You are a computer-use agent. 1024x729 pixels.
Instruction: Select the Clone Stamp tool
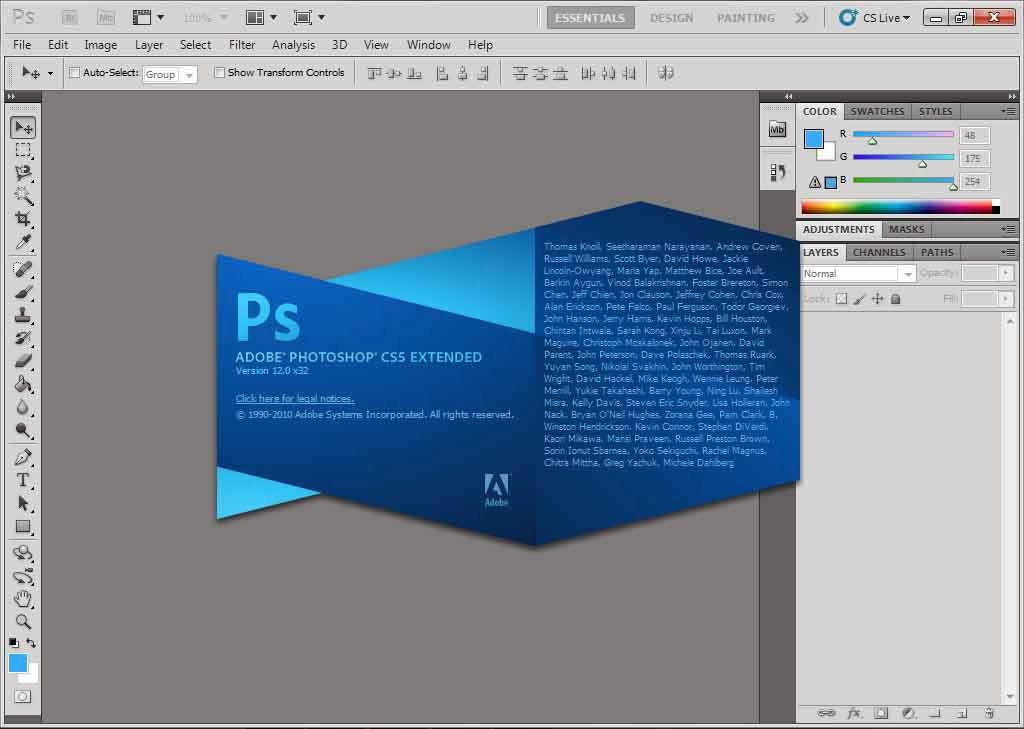click(x=23, y=315)
